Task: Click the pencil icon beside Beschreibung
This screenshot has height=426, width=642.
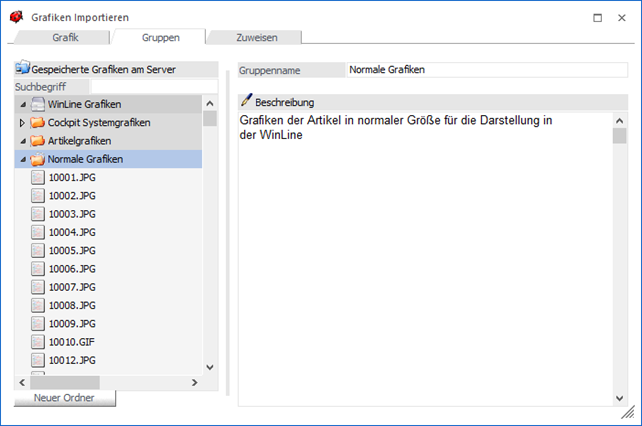Action: [x=246, y=102]
